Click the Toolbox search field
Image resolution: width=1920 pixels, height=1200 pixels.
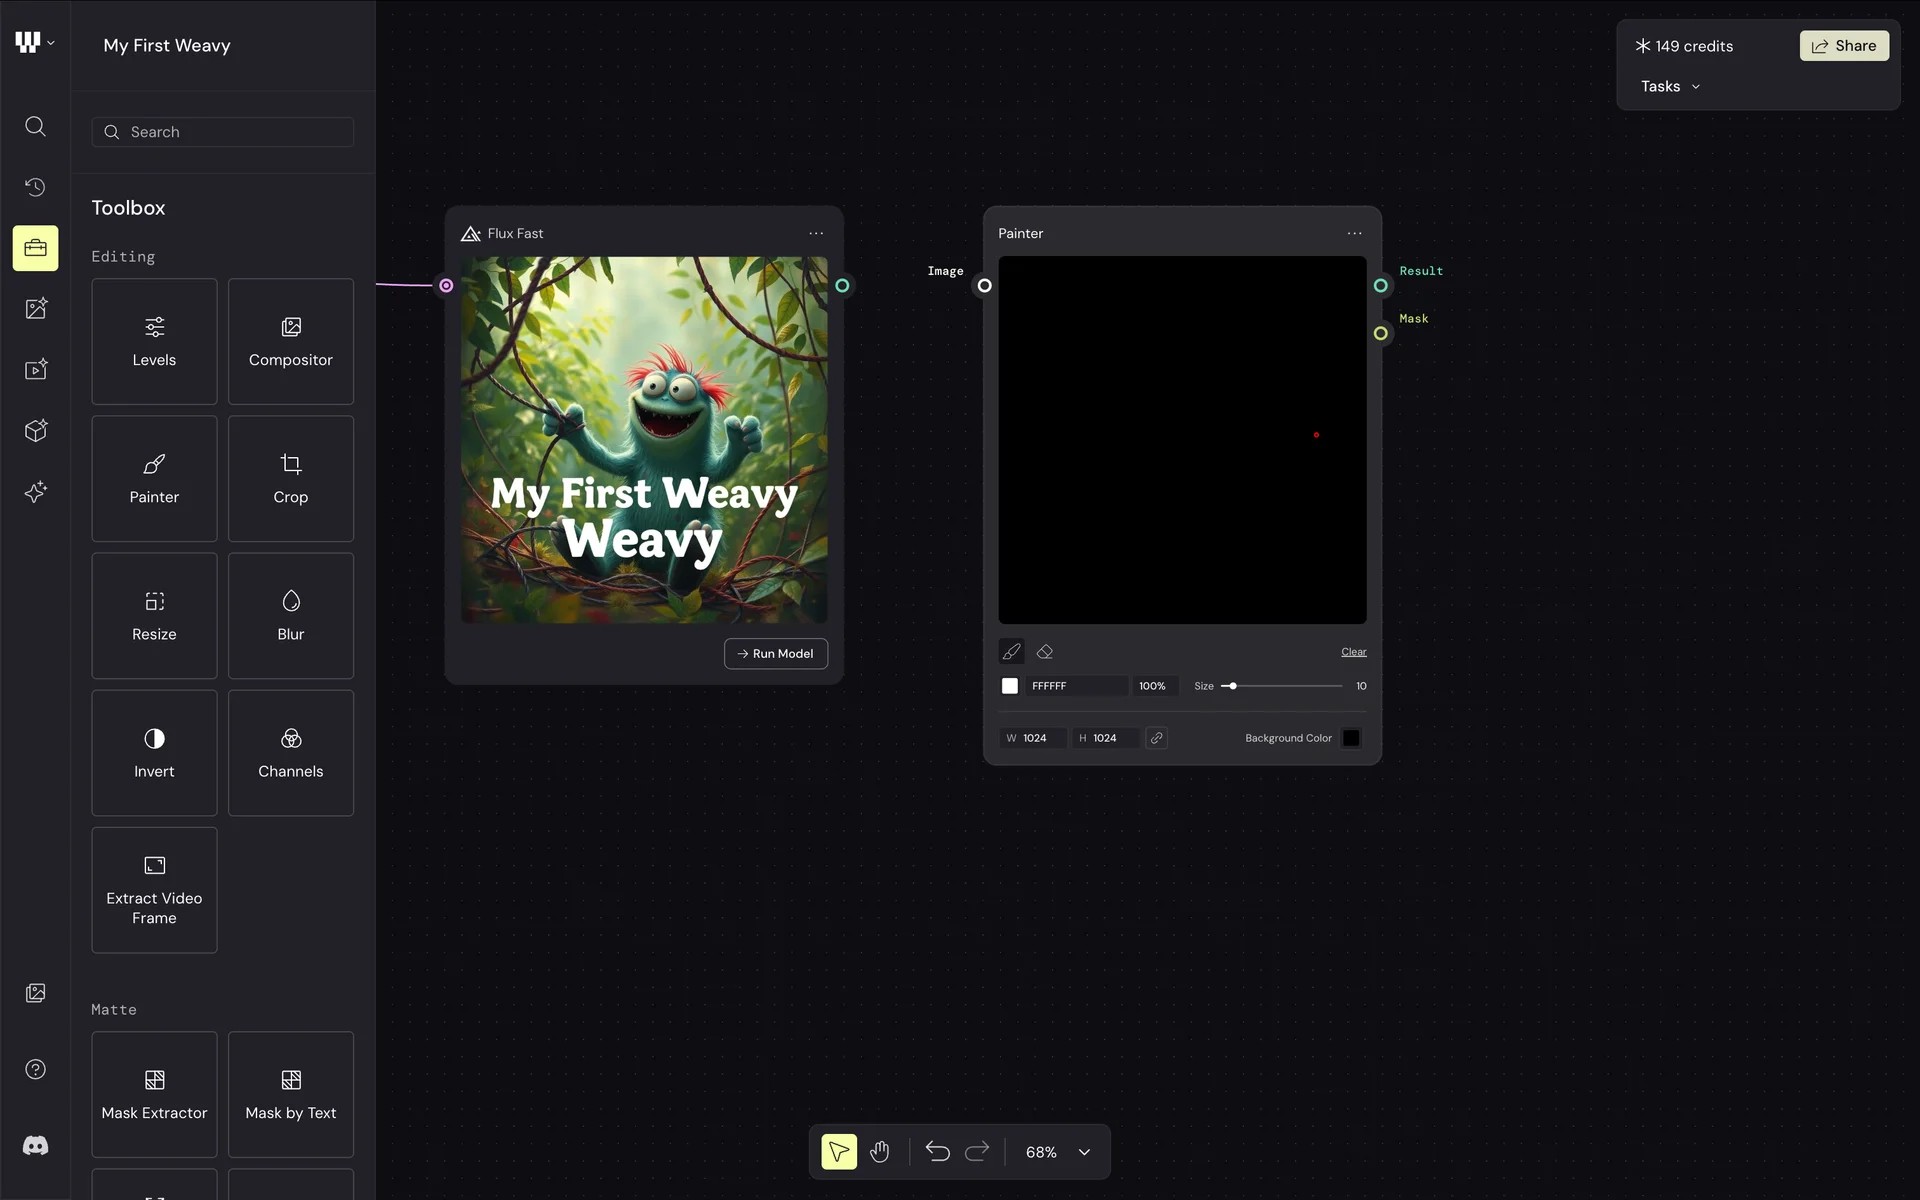tap(223, 132)
